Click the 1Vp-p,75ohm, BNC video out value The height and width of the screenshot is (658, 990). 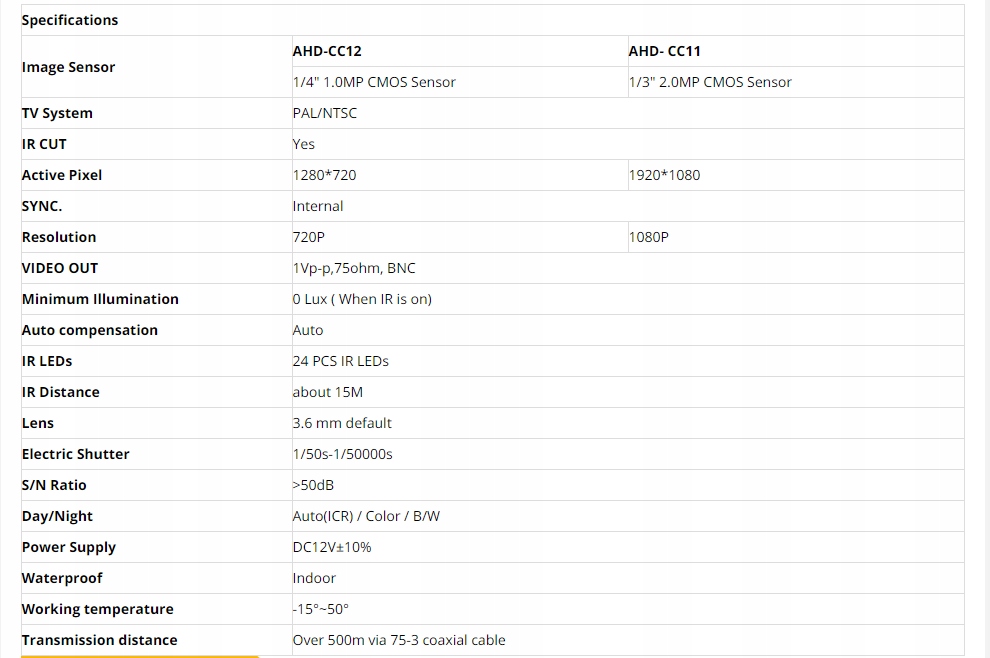point(354,268)
